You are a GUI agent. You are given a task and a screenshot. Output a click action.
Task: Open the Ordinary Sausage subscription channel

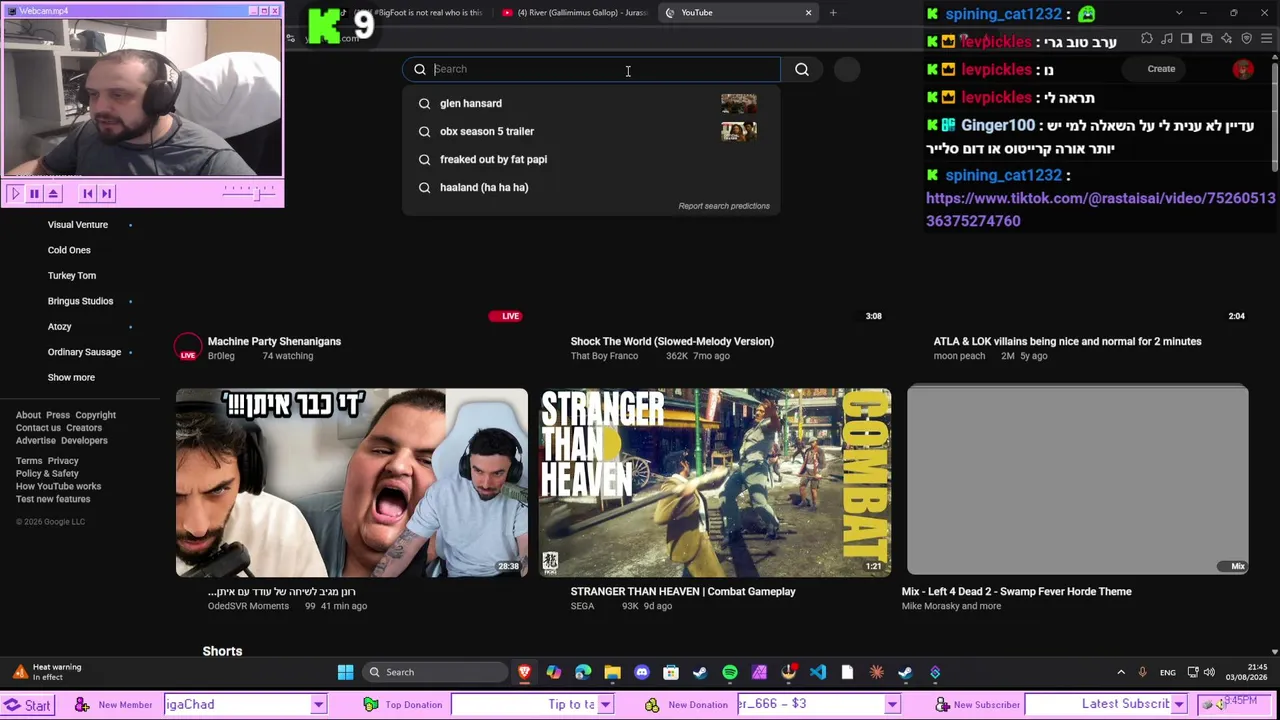click(x=84, y=352)
